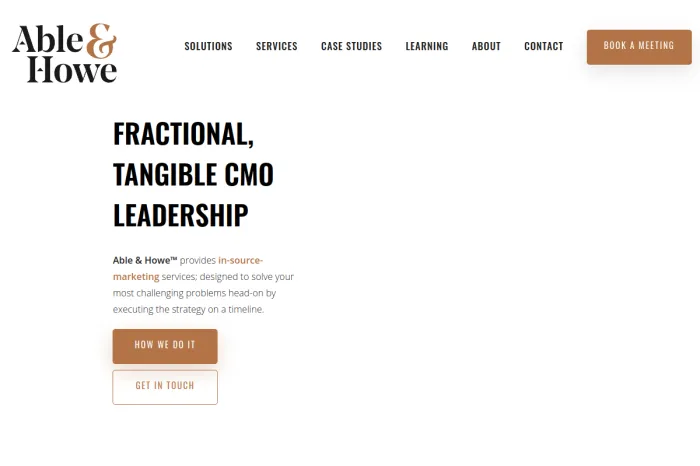Click the word Able in the logo
The width and height of the screenshot is (700, 466).
click(48, 39)
